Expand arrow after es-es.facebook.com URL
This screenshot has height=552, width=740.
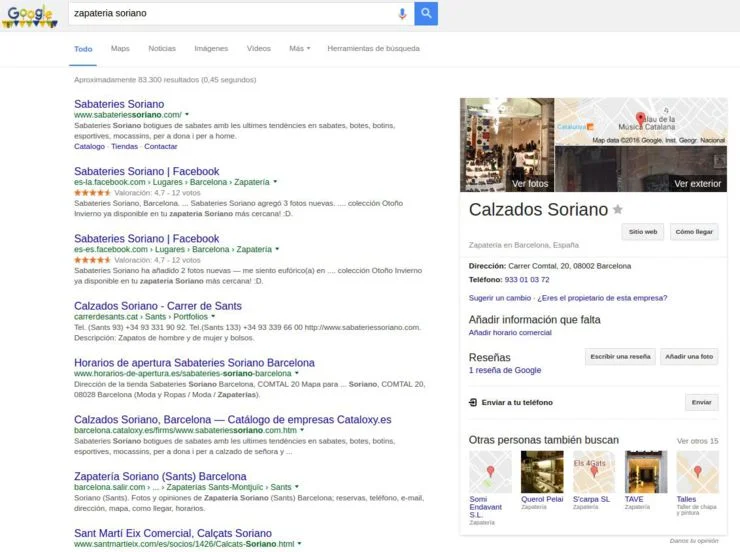[x=277, y=249]
